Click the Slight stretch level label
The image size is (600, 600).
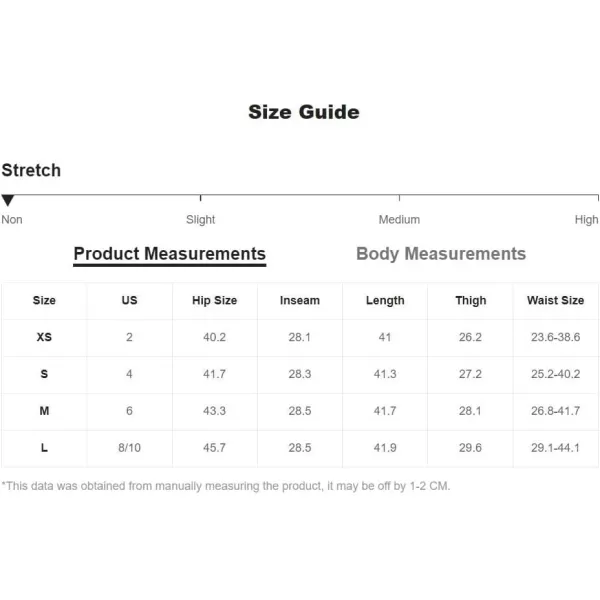click(201, 220)
